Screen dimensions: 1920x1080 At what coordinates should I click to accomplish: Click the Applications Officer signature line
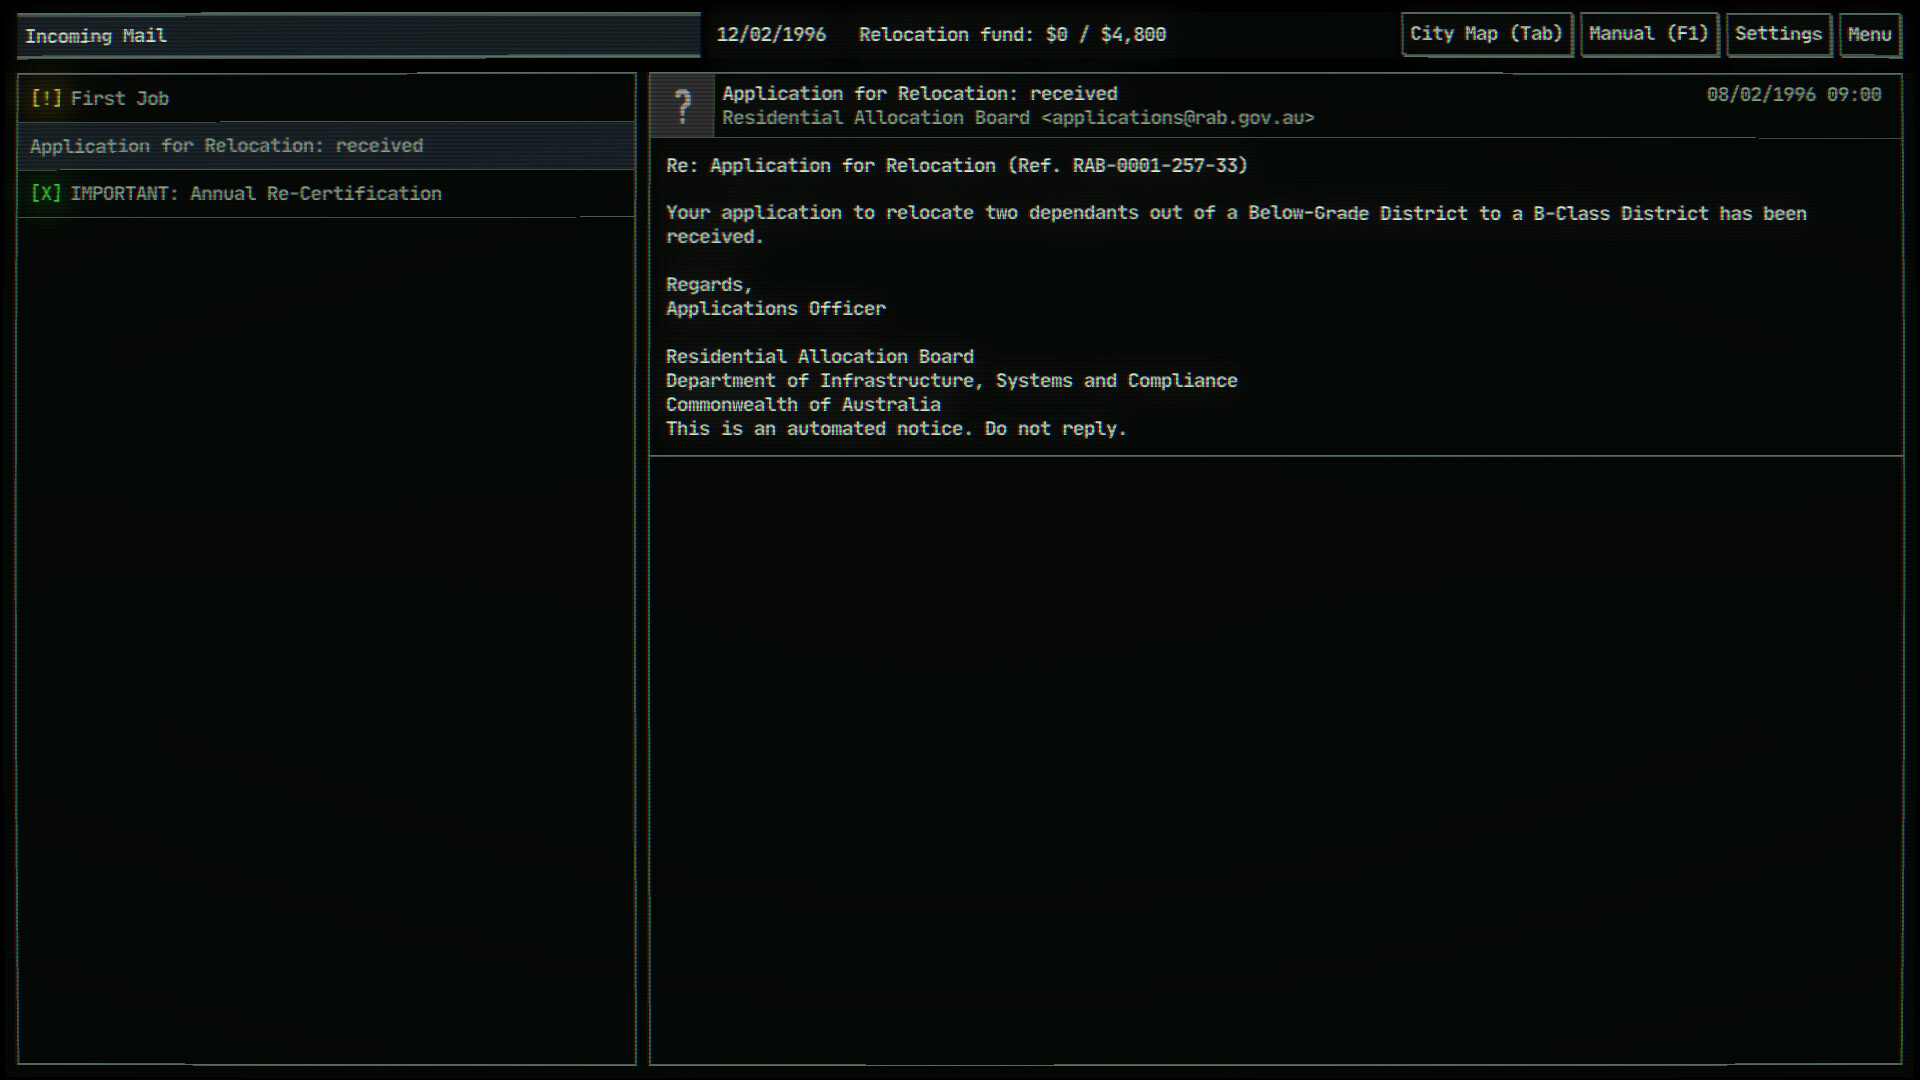click(x=776, y=309)
